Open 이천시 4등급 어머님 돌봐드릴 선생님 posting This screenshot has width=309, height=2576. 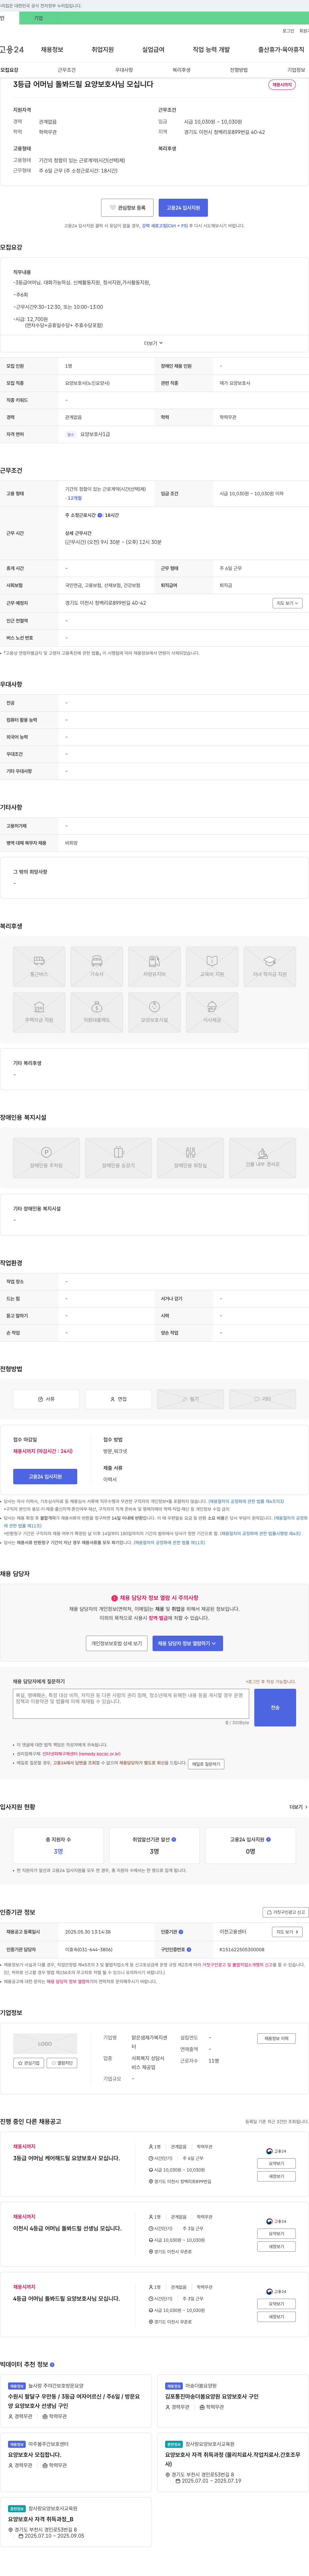[x=67, y=2228]
